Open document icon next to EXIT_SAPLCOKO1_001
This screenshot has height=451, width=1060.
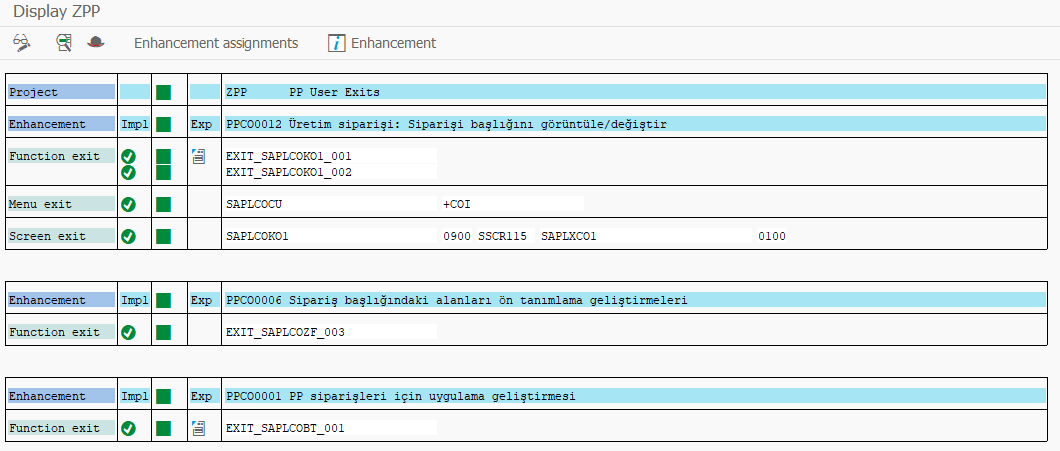point(198,156)
